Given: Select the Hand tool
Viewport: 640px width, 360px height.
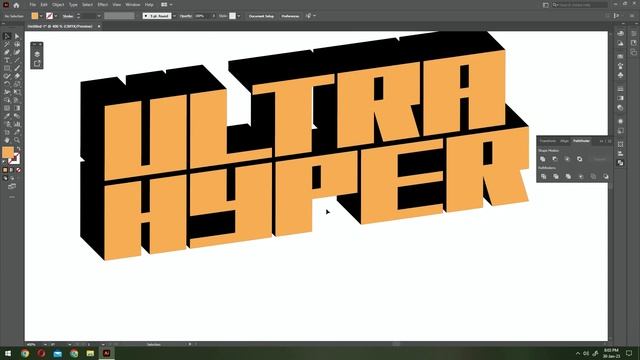Looking at the screenshot, I should point(7,140).
